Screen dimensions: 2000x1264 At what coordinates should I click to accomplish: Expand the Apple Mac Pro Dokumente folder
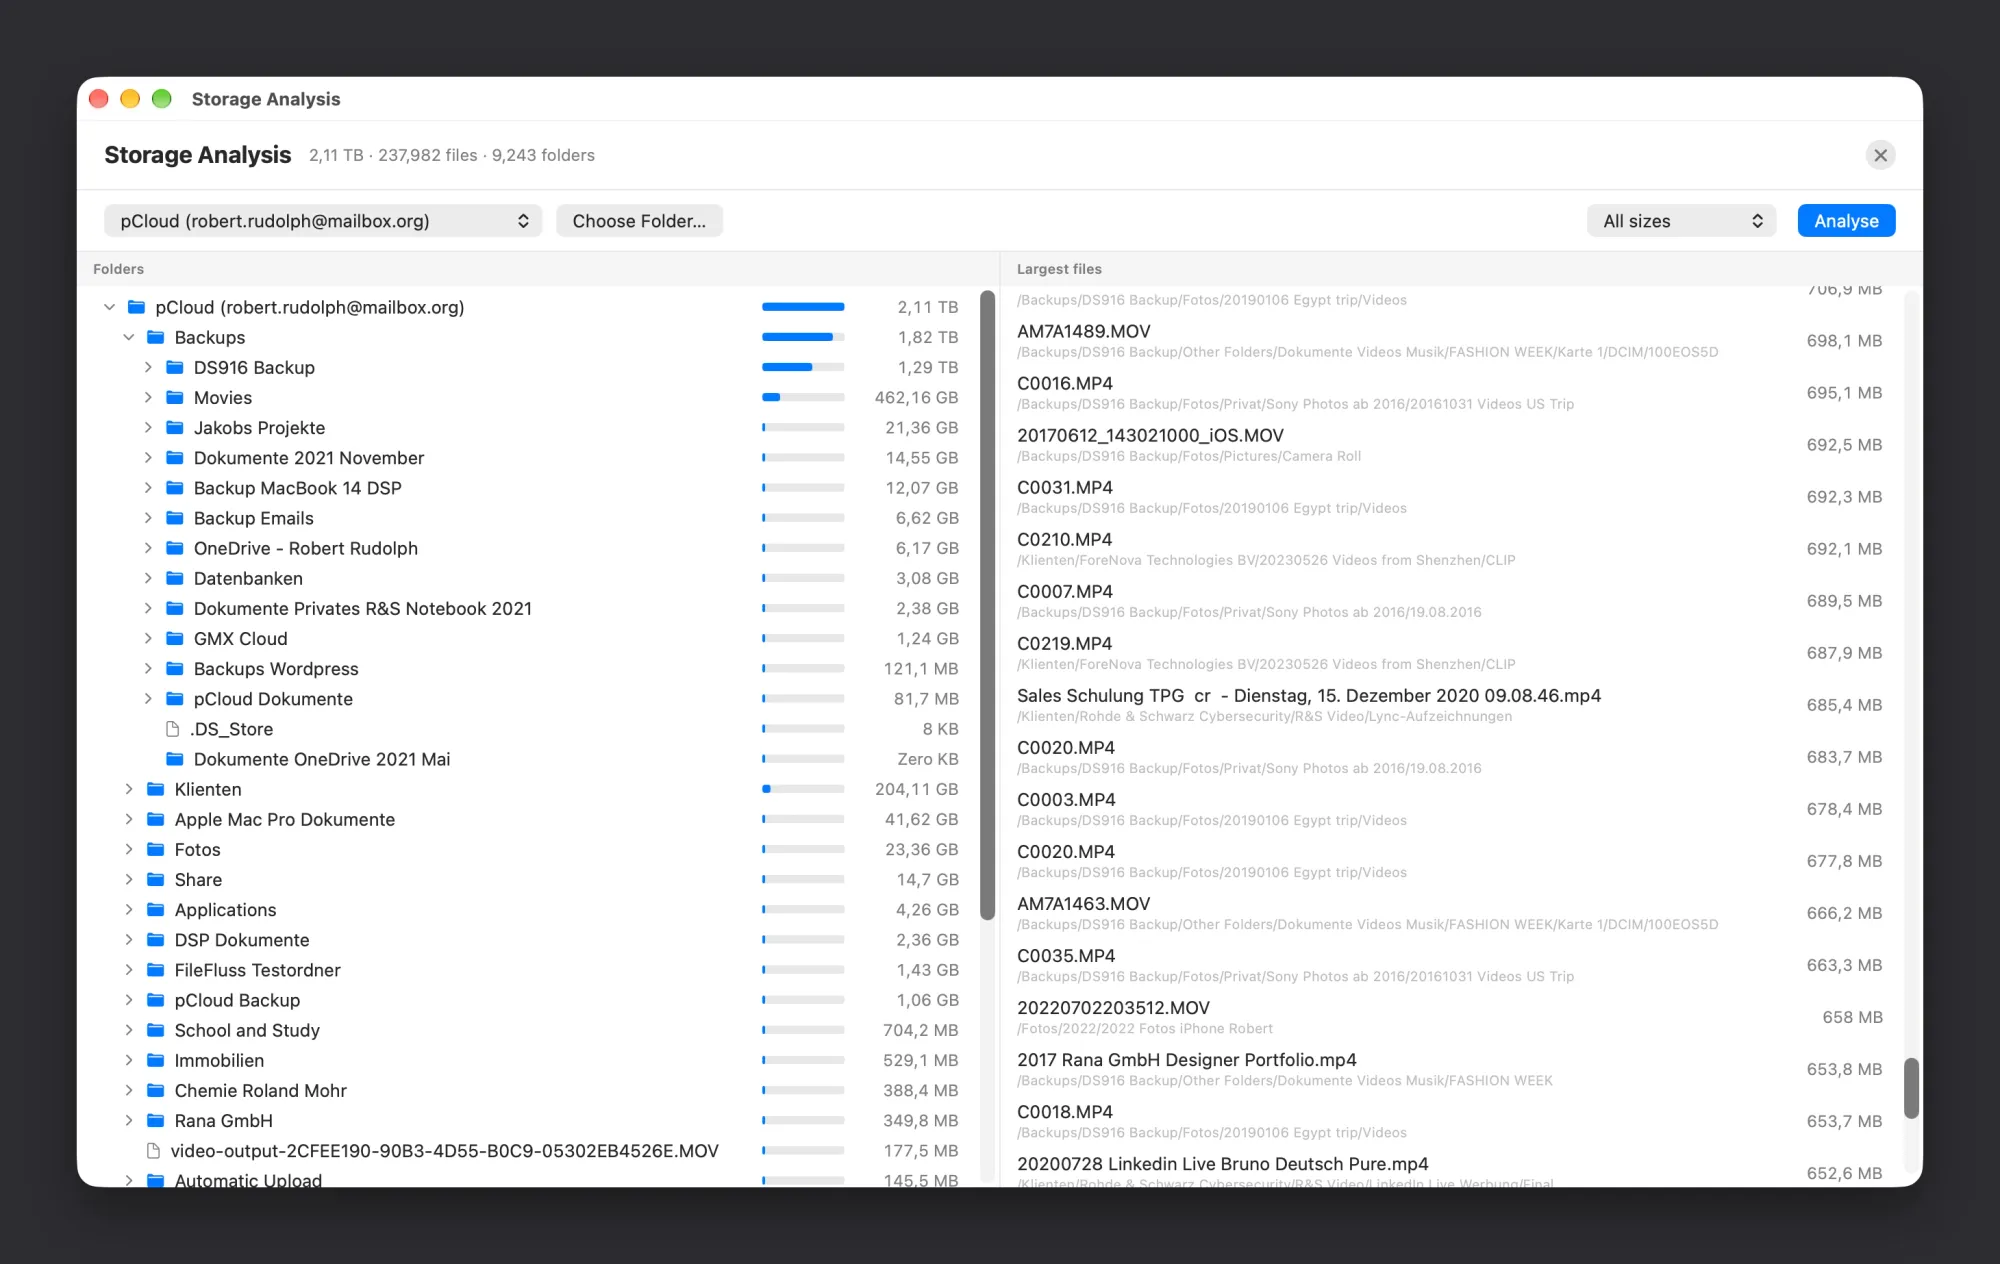(129, 819)
